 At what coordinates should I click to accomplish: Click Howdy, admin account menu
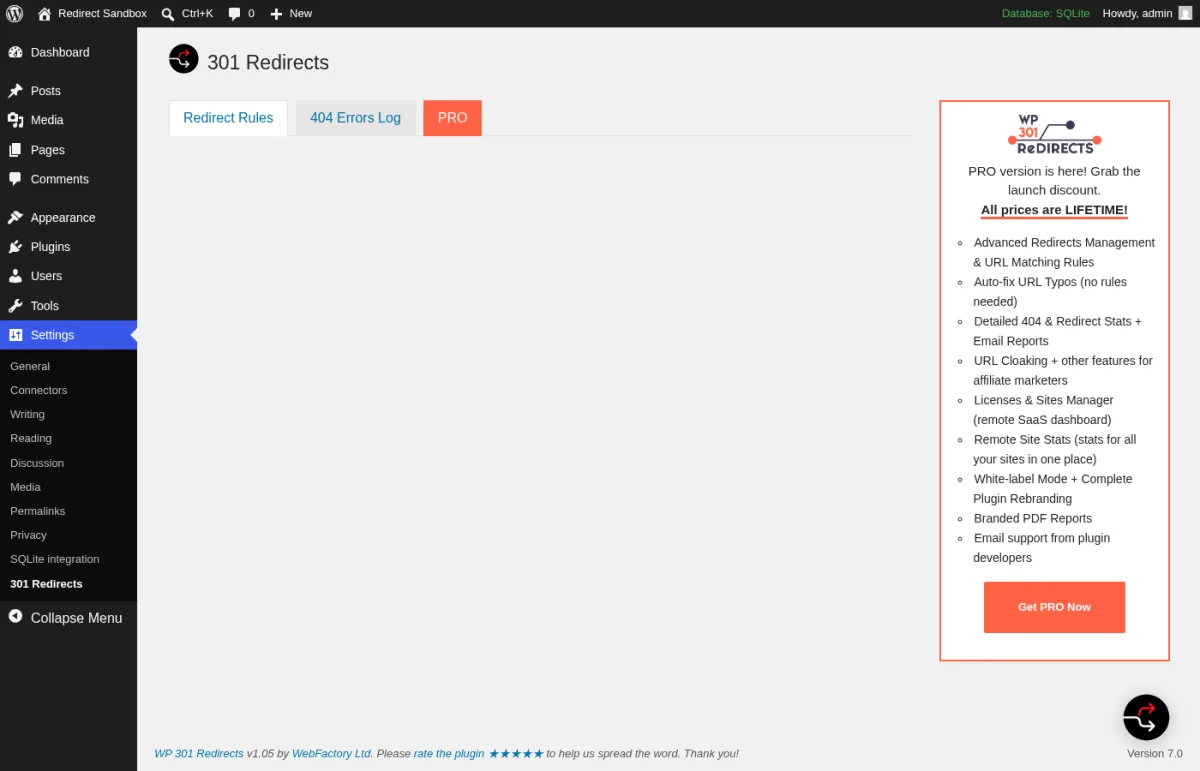[x=1147, y=13]
